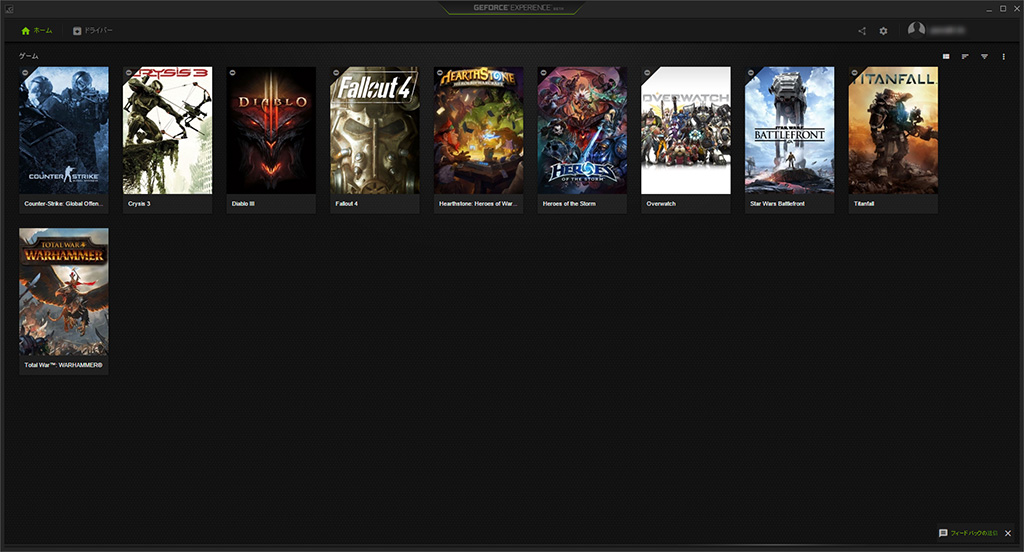Image resolution: width=1024 pixels, height=552 pixels.
Task: Click the user profile avatar
Action: coord(916,30)
